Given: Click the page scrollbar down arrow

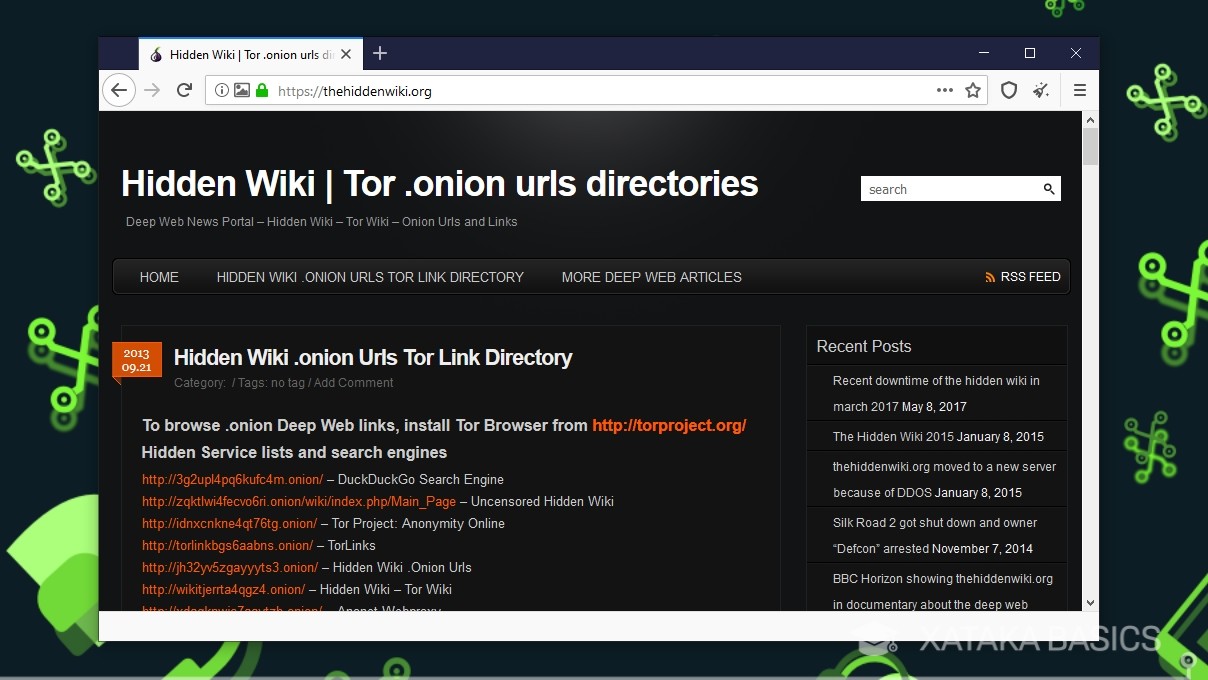Looking at the screenshot, I should point(1091,602).
